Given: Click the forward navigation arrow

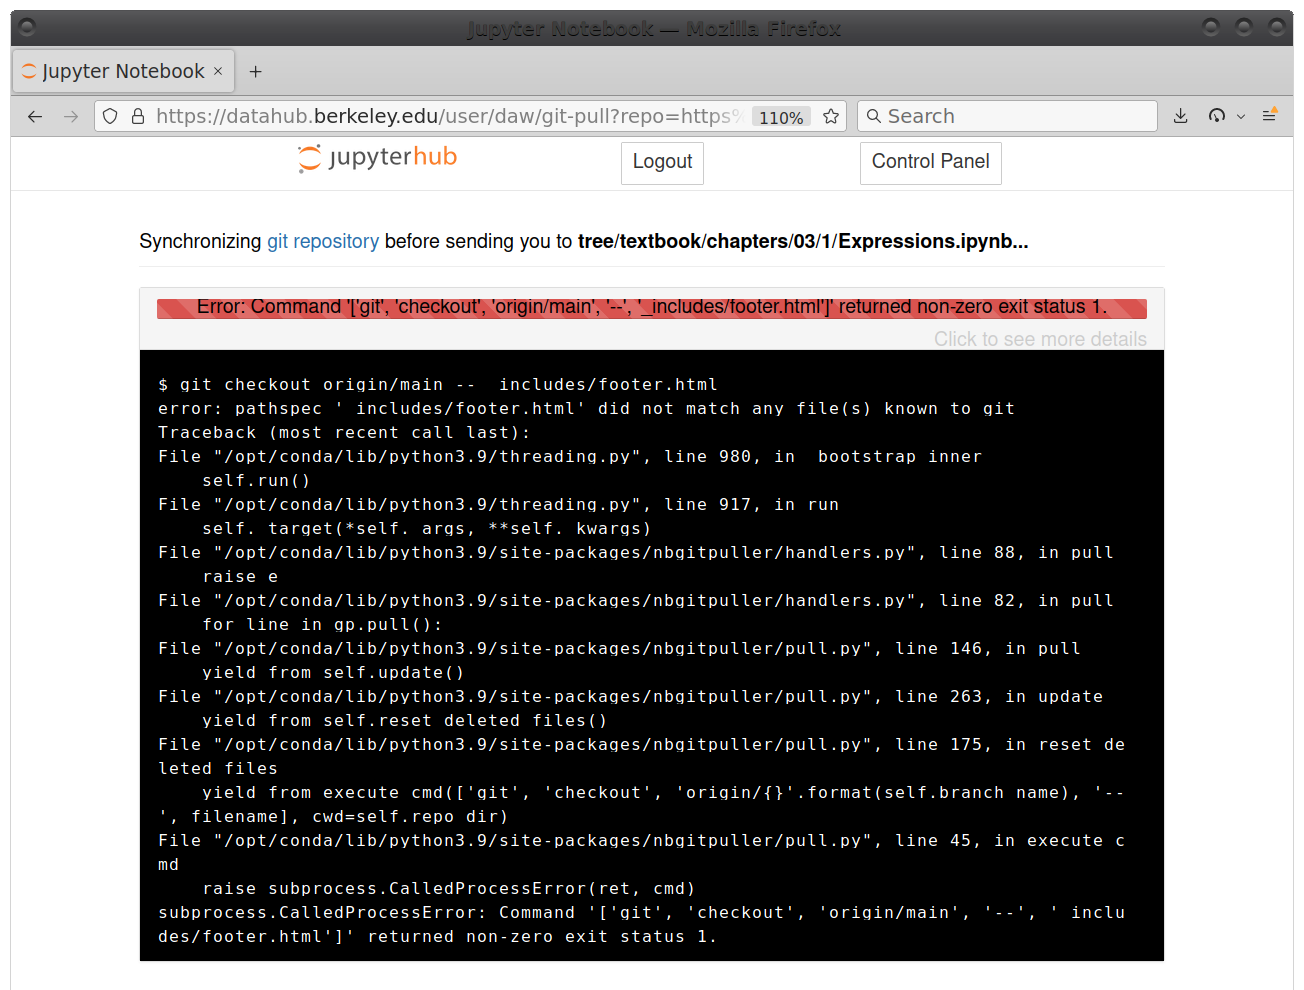Looking at the screenshot, I should tap(71, 115).
